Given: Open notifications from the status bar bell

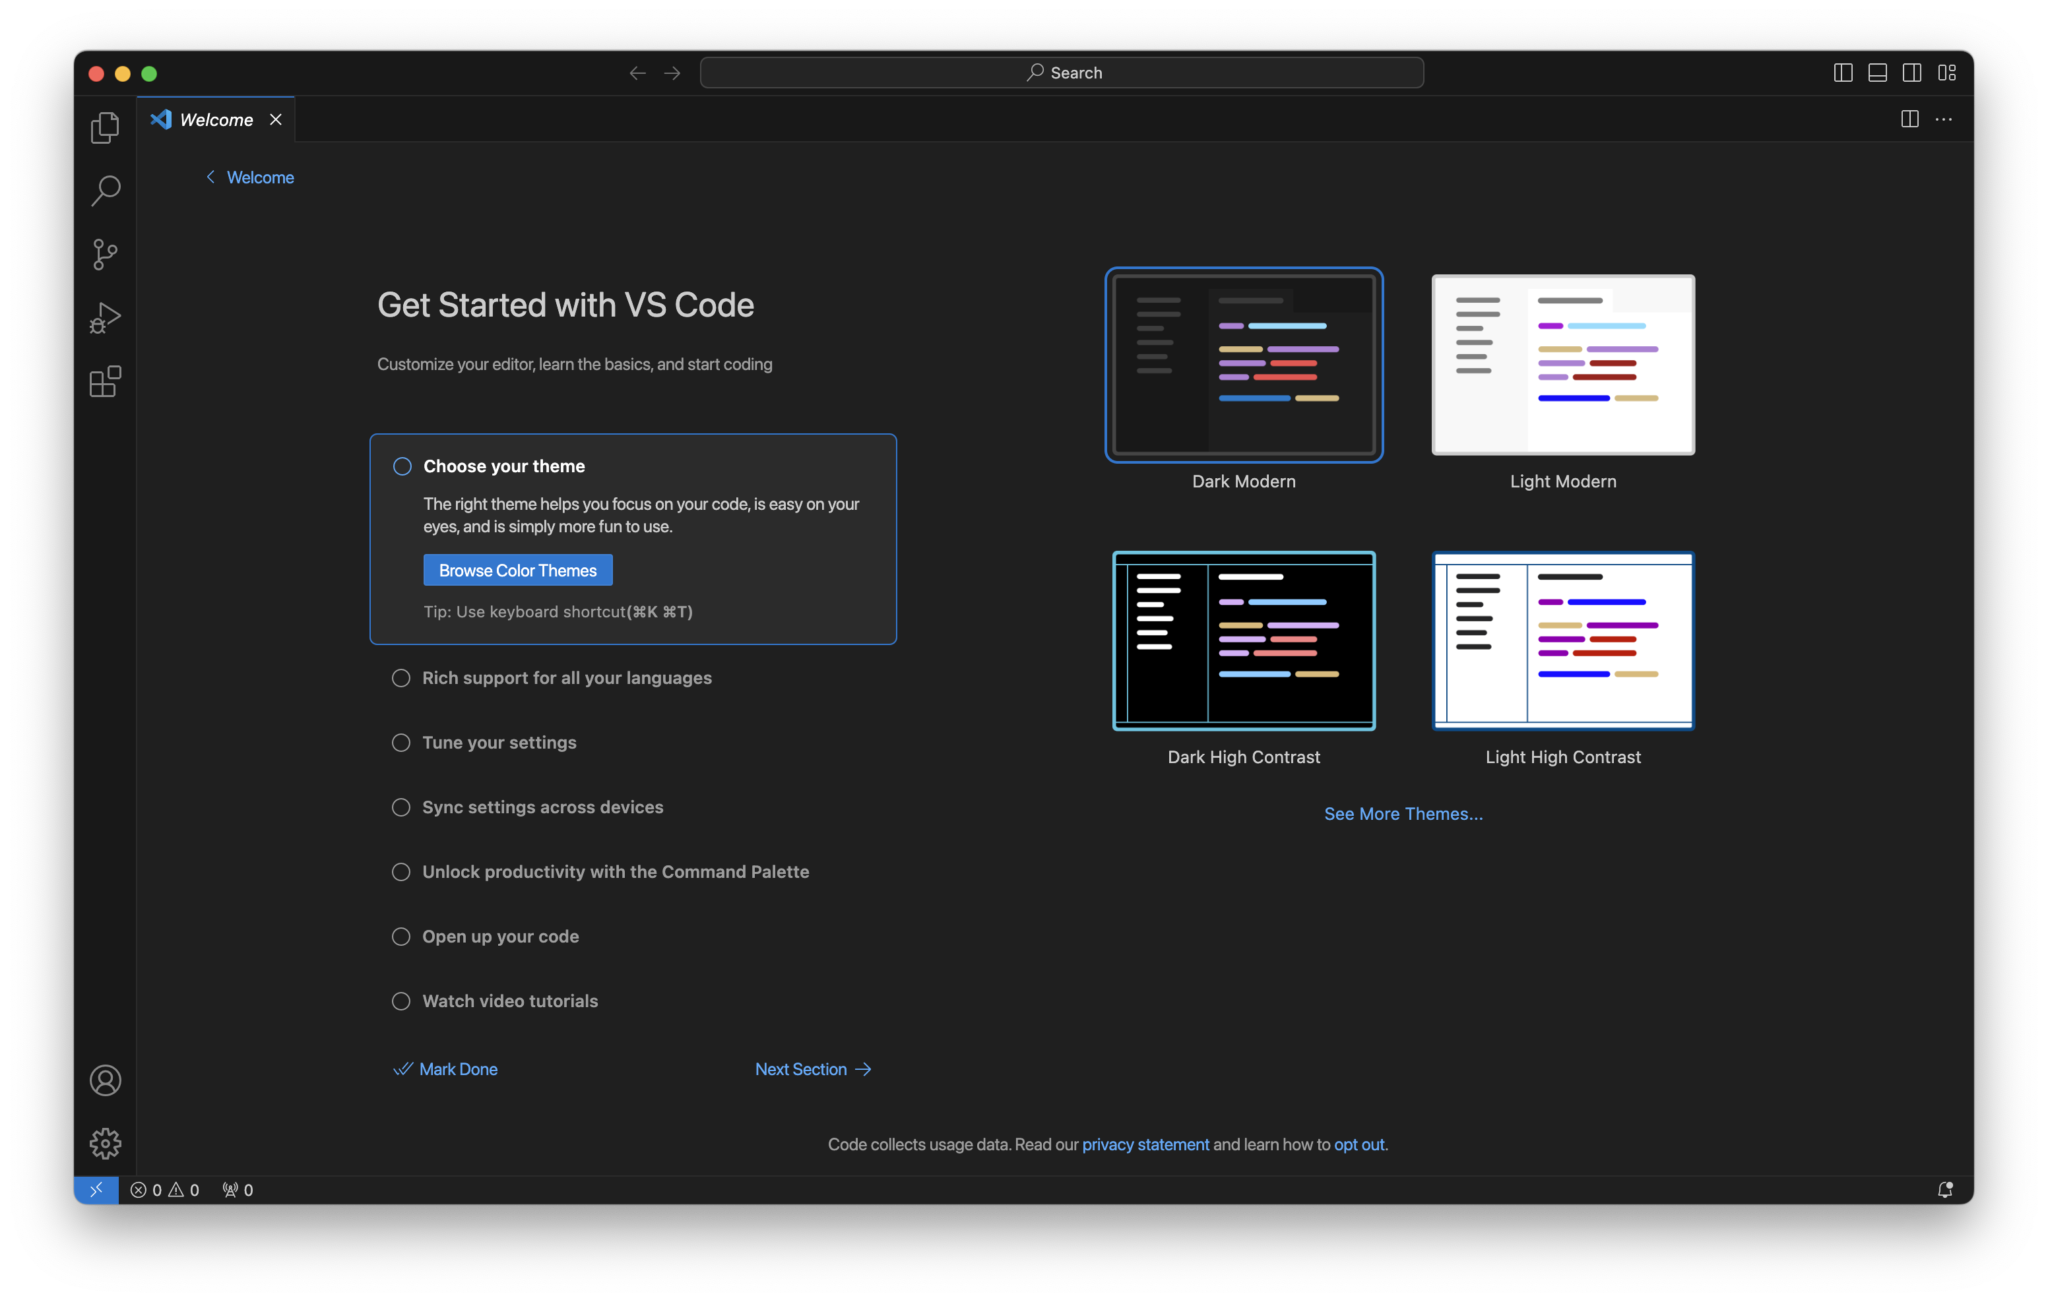Looking at the screenshot, I should pyautogui.click(x=1945, y=1190).
